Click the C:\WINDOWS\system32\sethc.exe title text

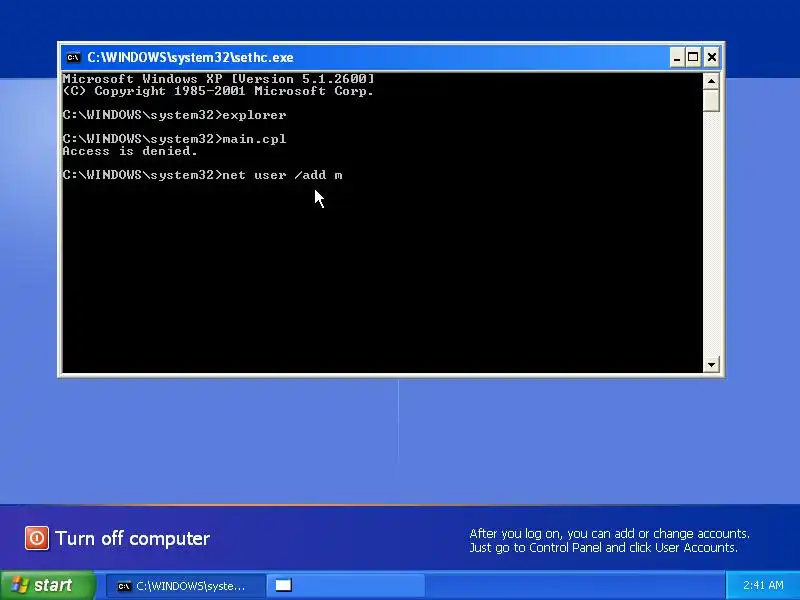click(x=190, y=57)
